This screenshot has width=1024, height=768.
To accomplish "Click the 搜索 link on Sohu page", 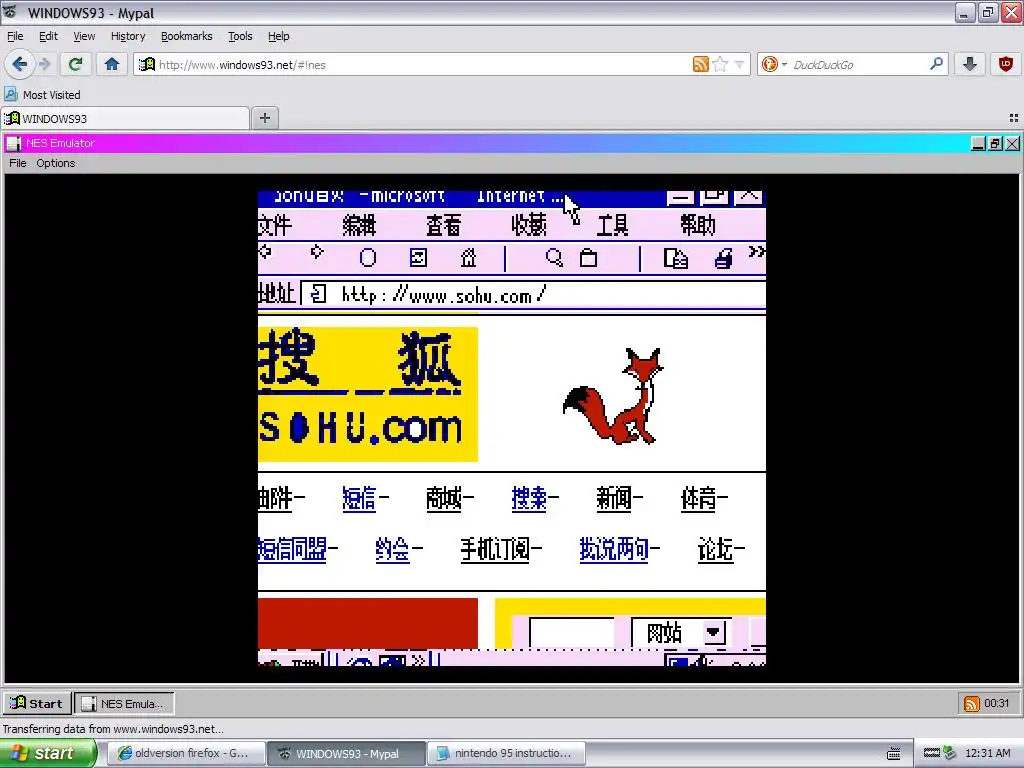I will [x=529, y=498].
